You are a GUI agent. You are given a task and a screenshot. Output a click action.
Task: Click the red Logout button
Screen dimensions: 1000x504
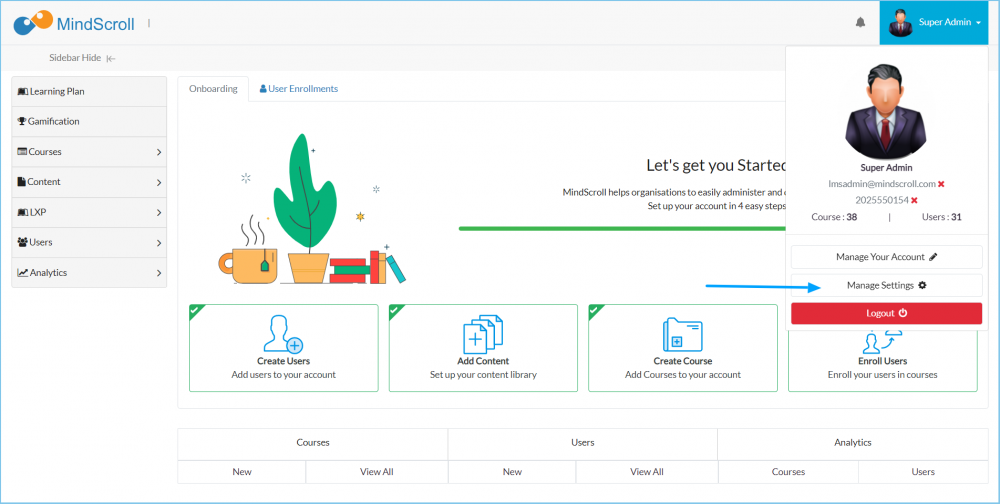click(886, 313)
